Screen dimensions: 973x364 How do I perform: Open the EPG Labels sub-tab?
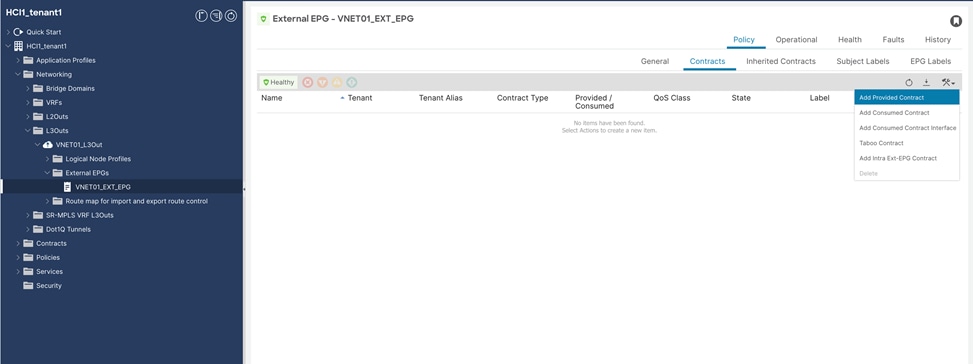coord(930,61)
